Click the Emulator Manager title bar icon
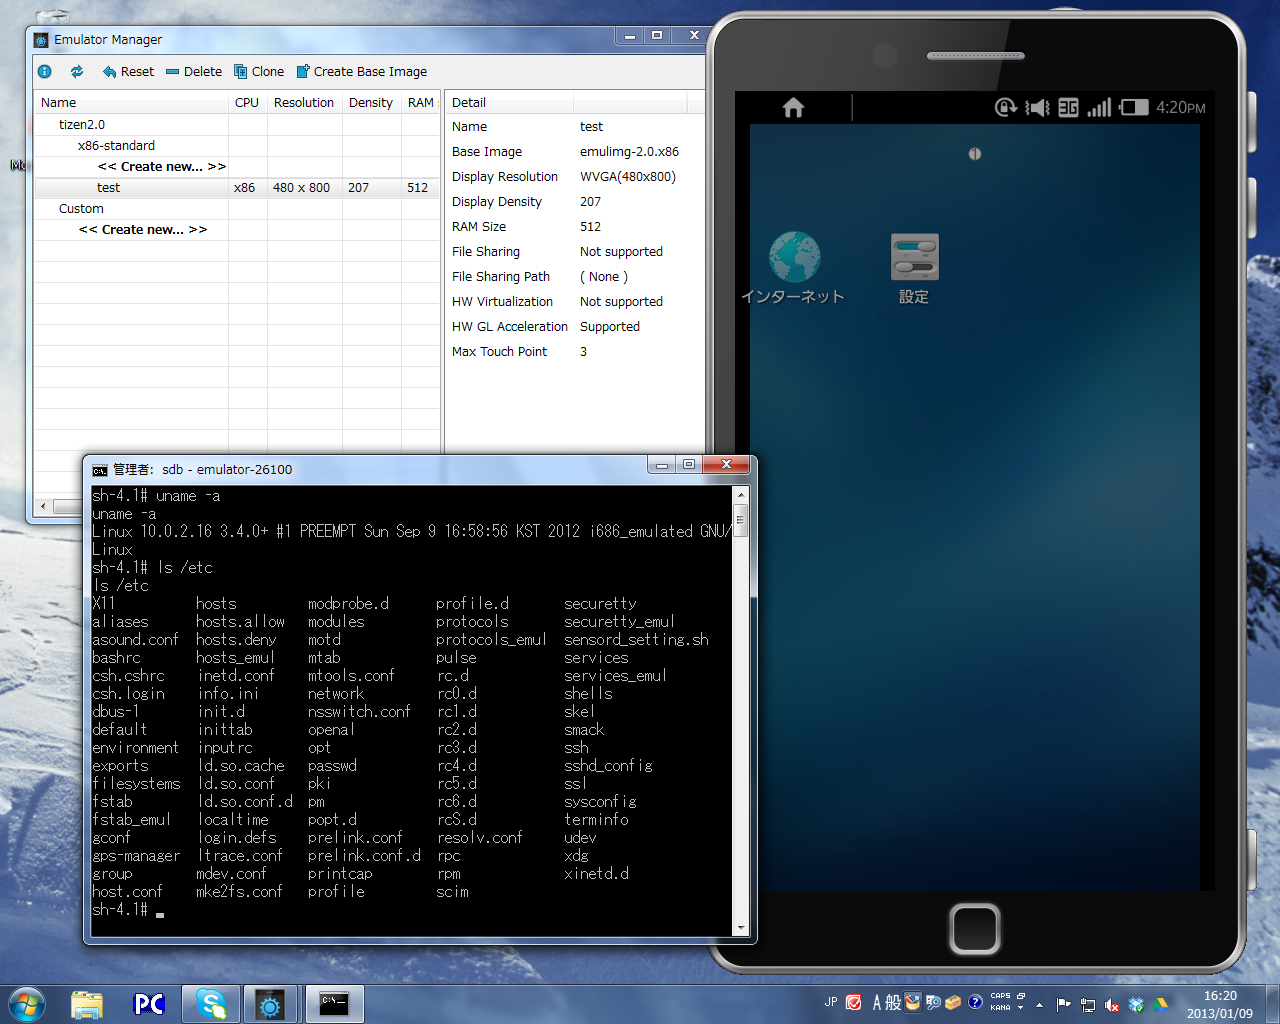The width and height of the screenshot is (1280, 1024). tap(41, 40)
